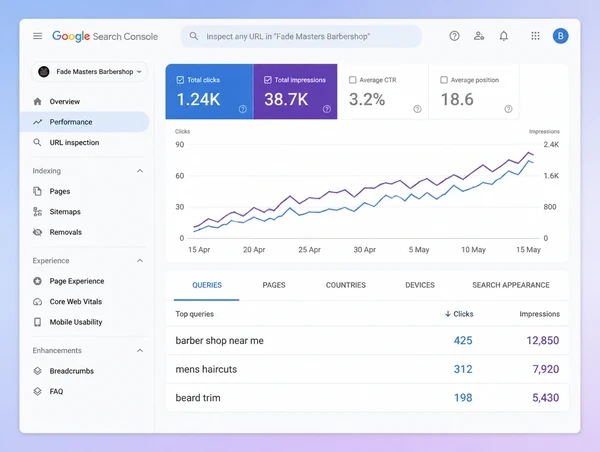Screen dimensions: 600x452
Task: Open Mobile Usability report
Action: pyautogui.click(x=84, y=322)
